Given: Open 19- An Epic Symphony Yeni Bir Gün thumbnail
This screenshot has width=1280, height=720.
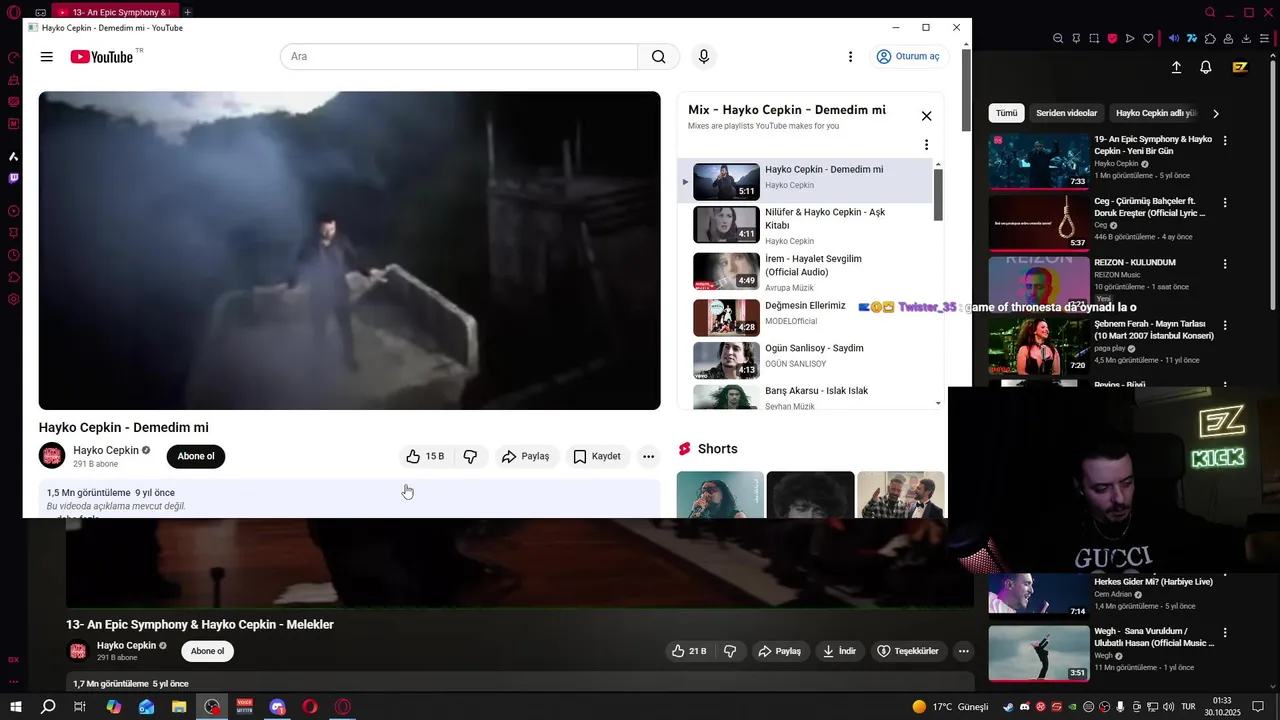Looking at the screenshot, I should click(1039, 161).
